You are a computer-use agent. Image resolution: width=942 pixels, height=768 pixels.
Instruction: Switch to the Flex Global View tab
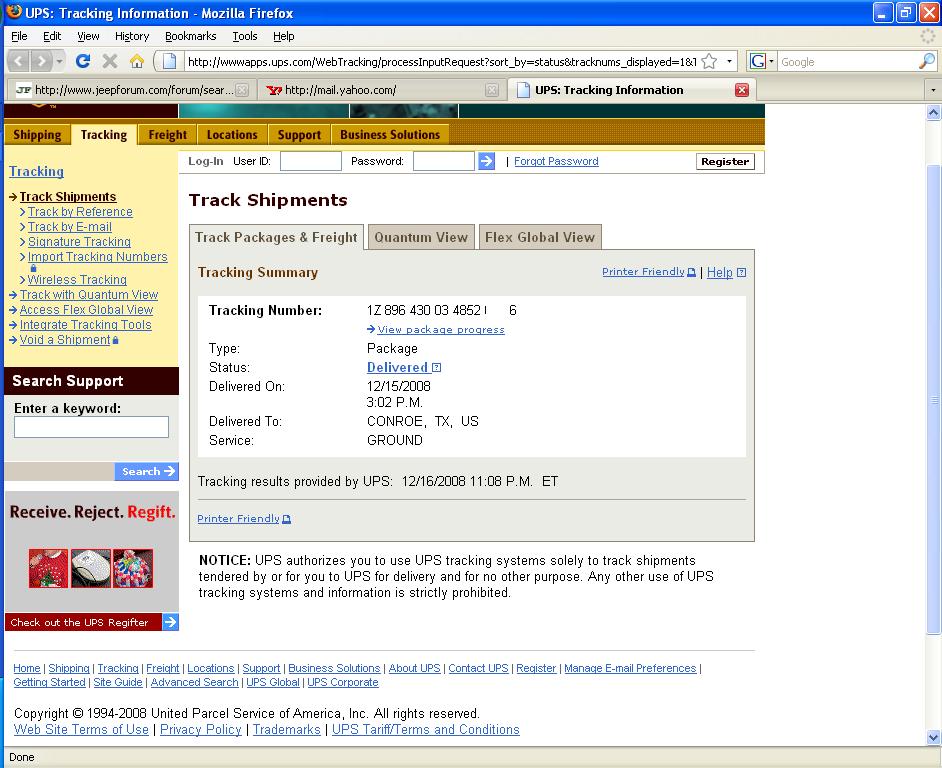pyautogui.click(x=540, y=237)
